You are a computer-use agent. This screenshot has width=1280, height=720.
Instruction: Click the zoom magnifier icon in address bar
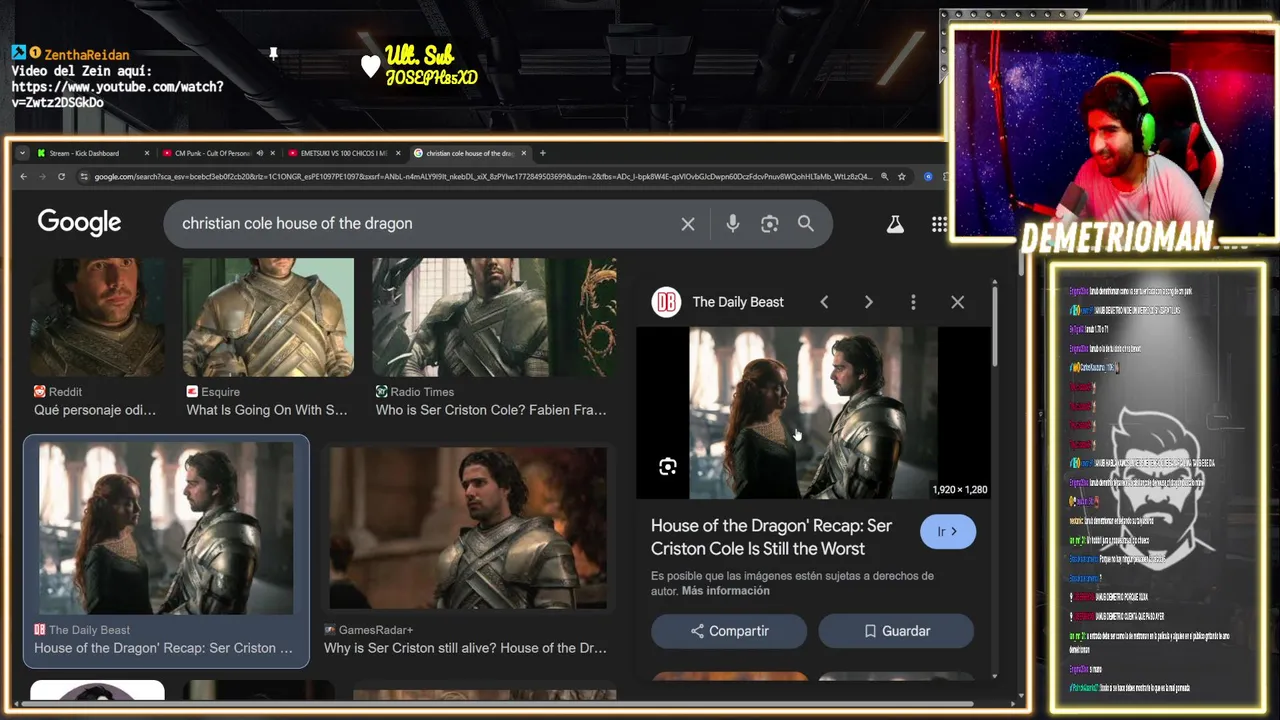884,177
